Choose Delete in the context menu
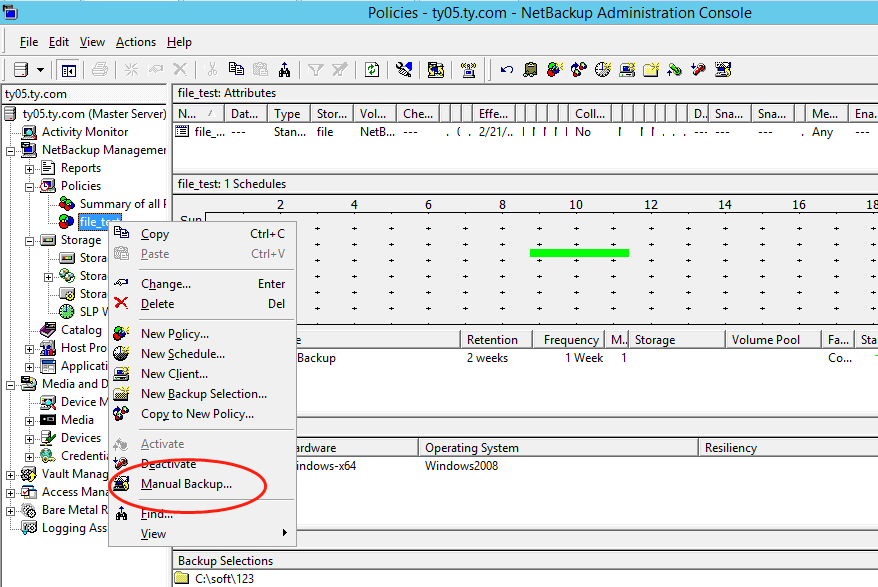Image resolution: width=878 pixels, height=587 pixels. [203, 304]
